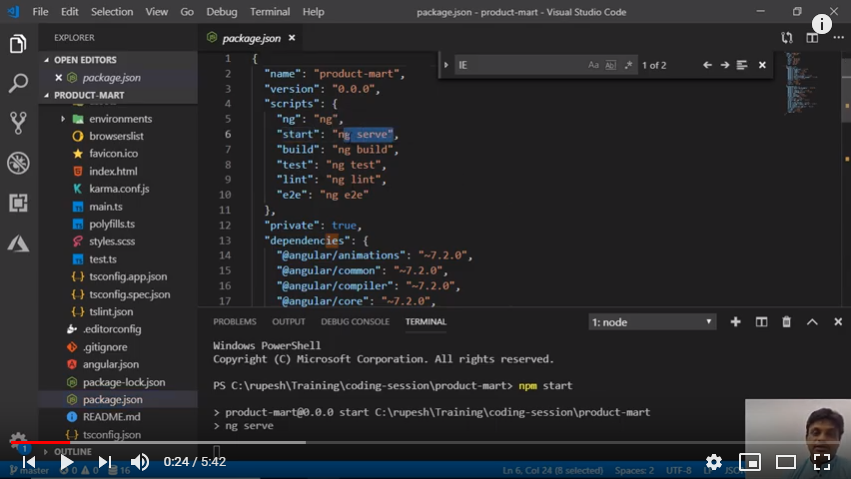Collapse the OPEN EDITORS section
851x479 pixels.
(x=47, y=60)
